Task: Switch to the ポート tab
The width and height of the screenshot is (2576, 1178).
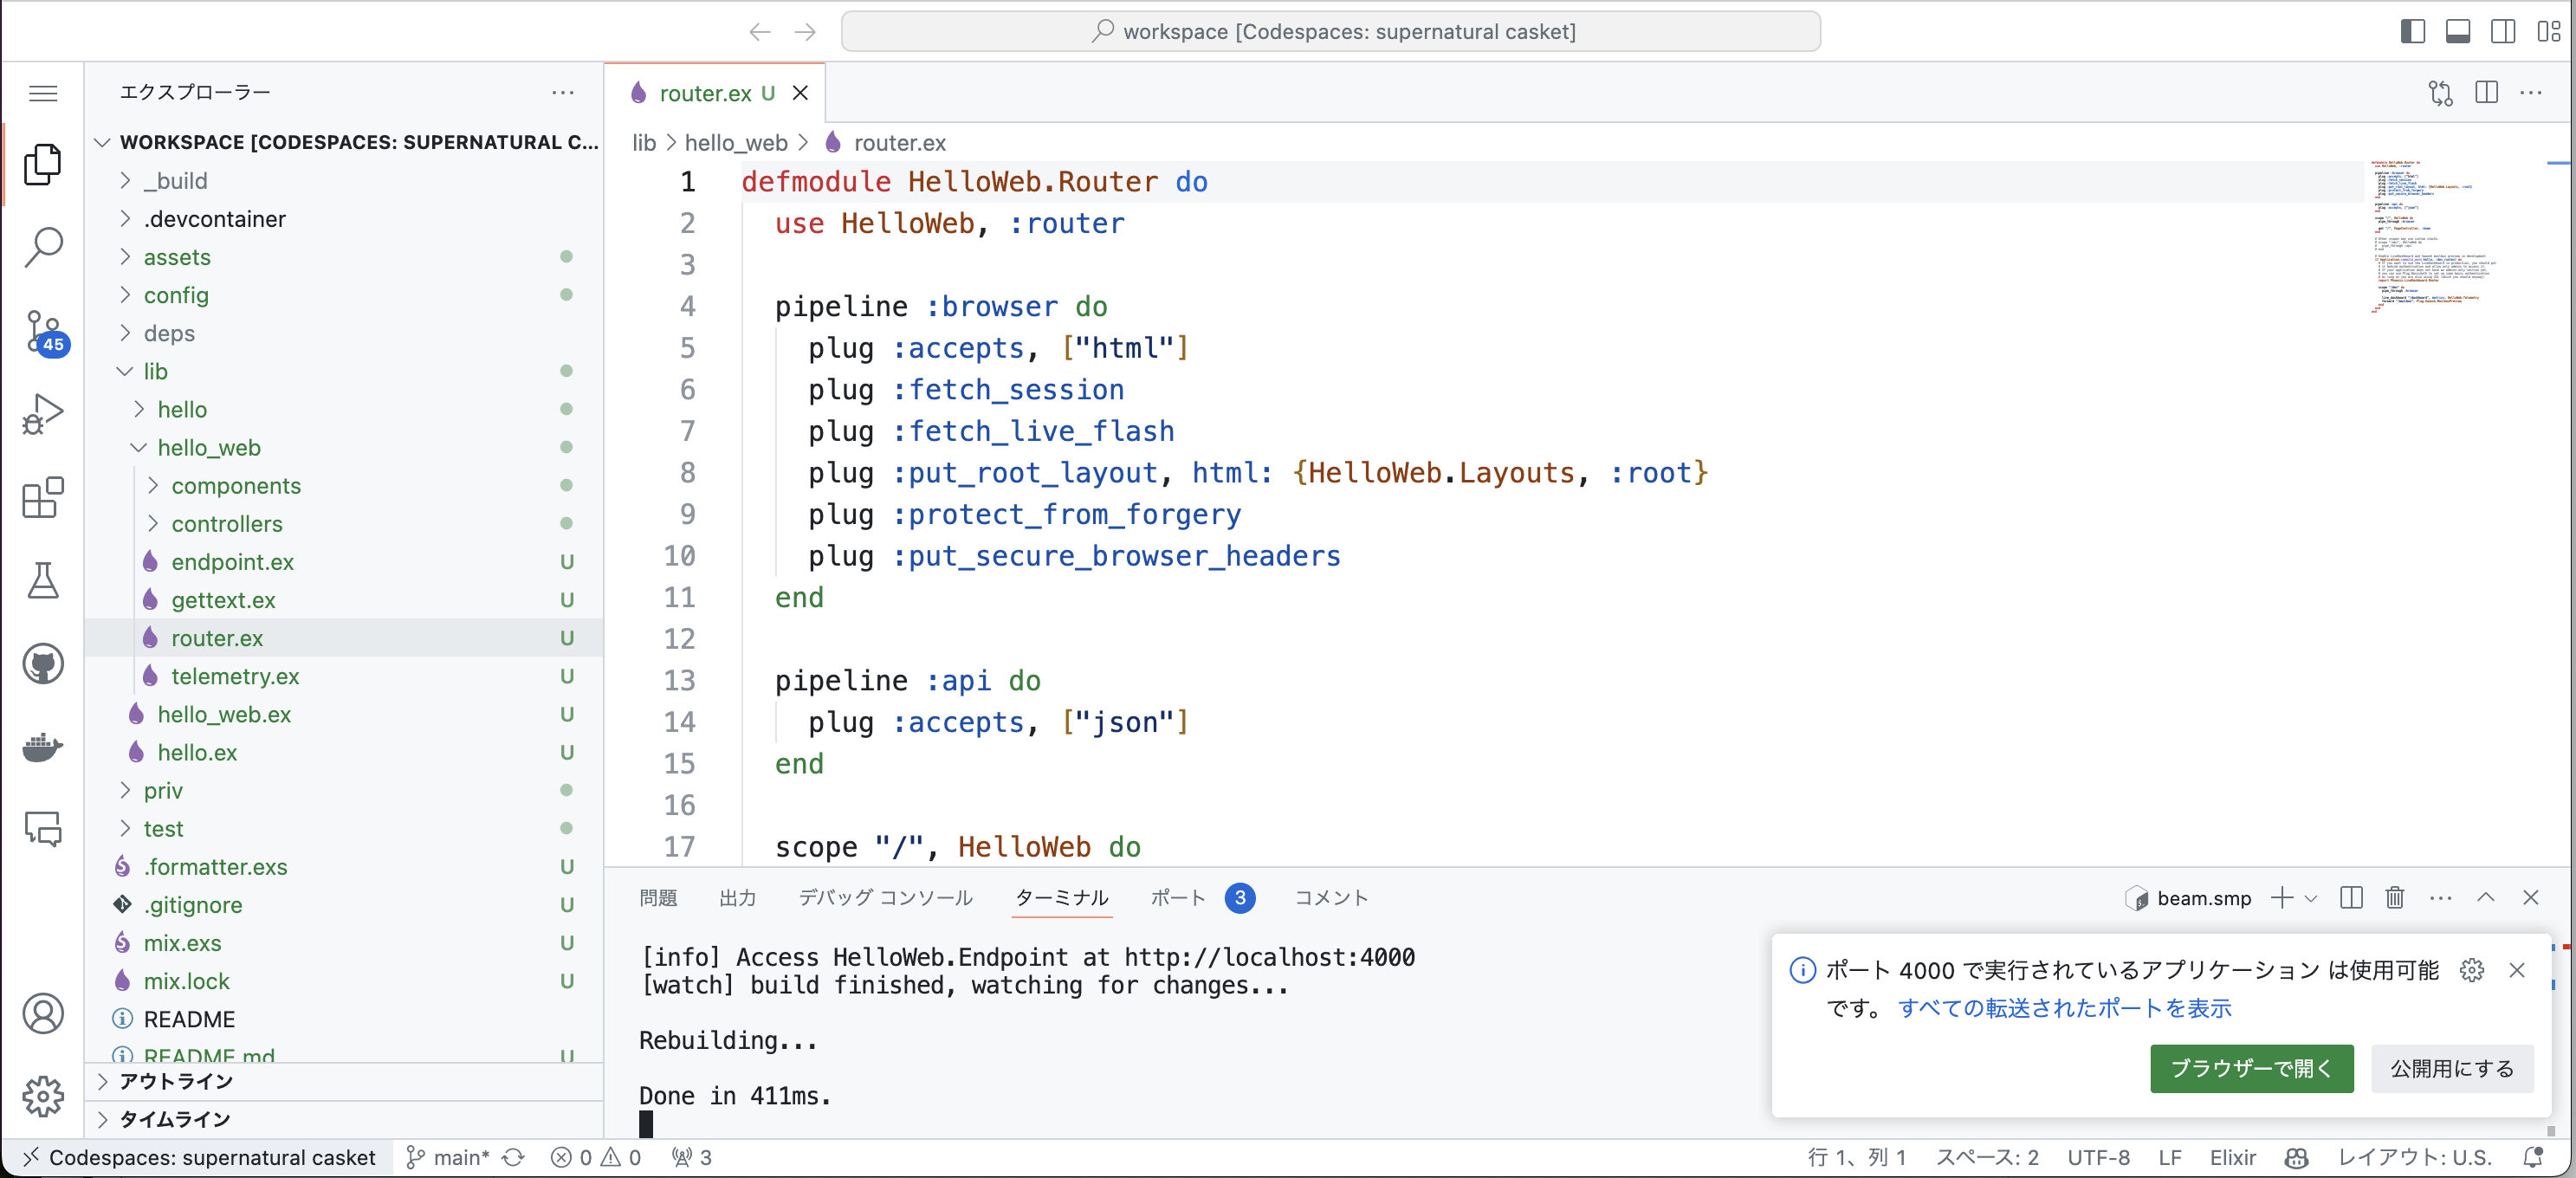Action: click(1177, 897)
